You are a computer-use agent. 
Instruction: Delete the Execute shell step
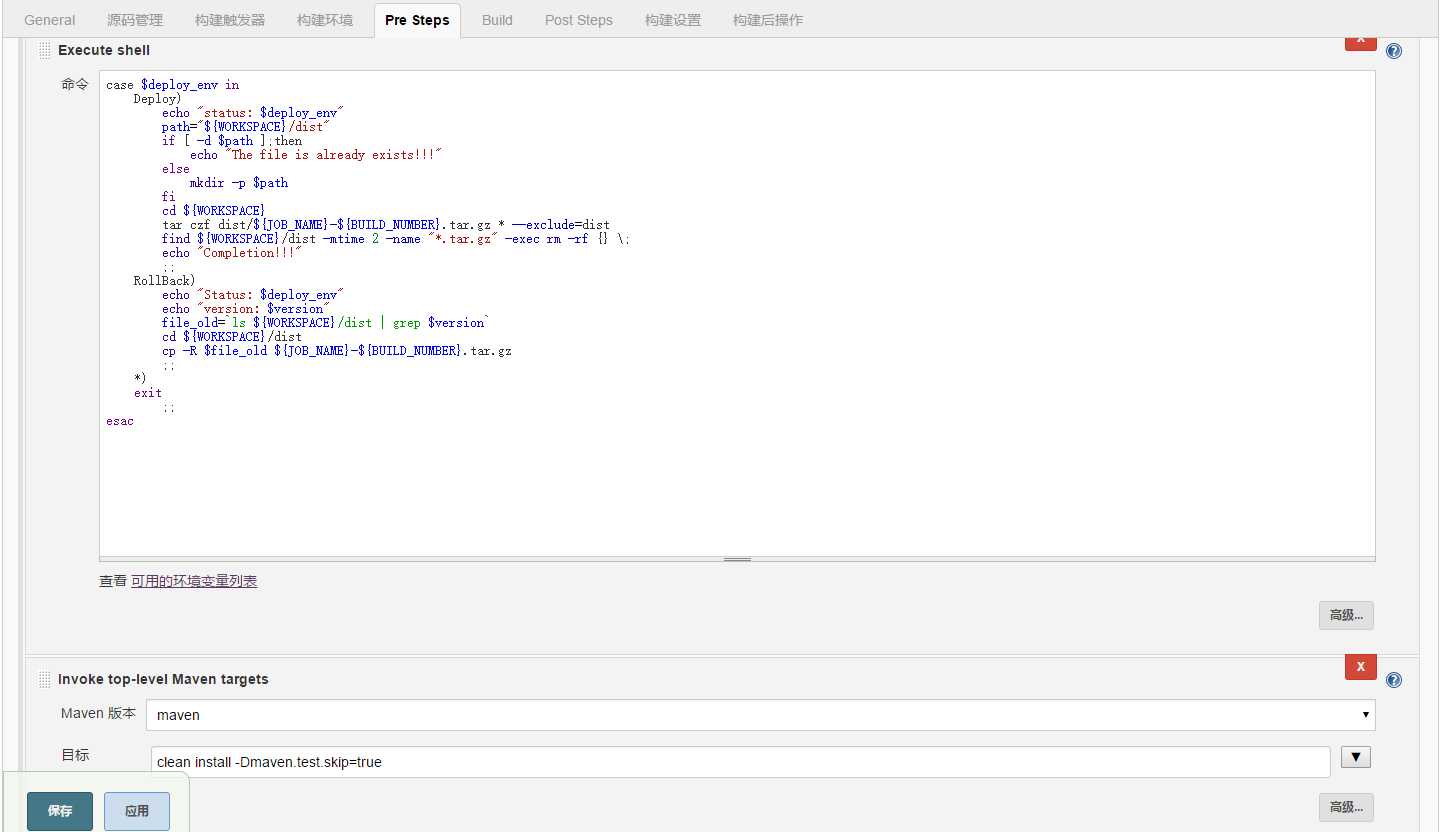click(1360, 42)
